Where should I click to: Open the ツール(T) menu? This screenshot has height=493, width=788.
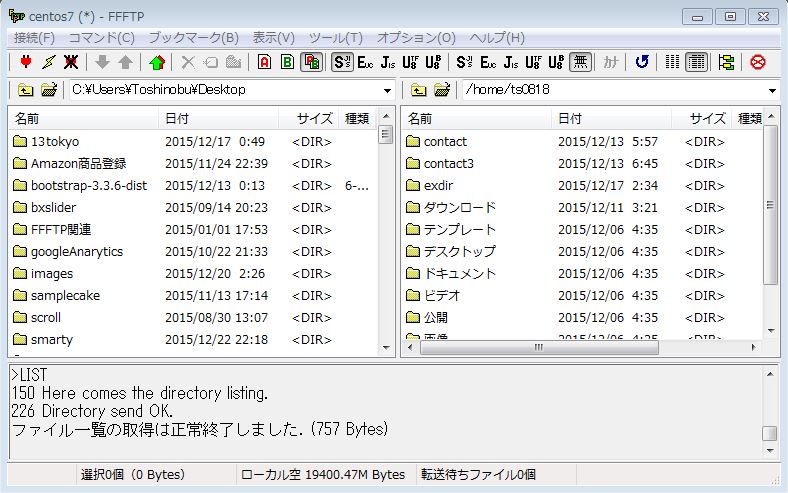tap(336, 38)
